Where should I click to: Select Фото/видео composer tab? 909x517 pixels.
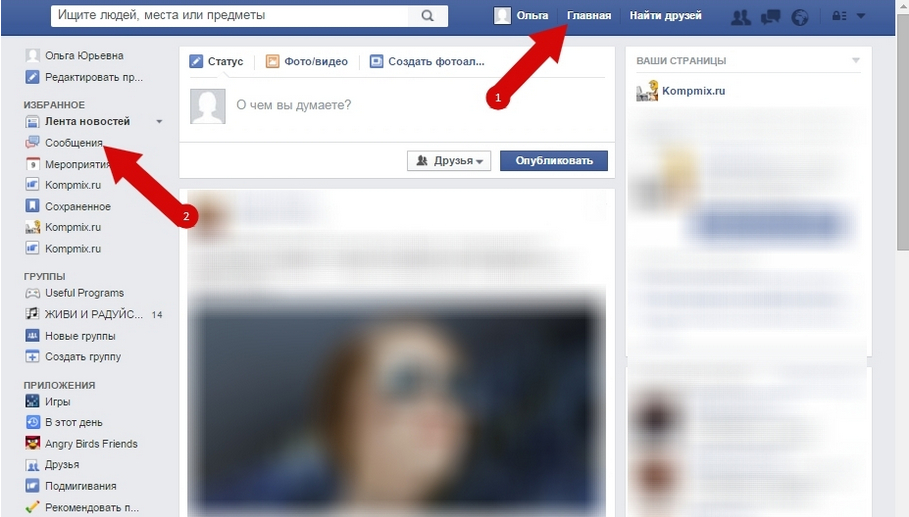pos(307,61)
